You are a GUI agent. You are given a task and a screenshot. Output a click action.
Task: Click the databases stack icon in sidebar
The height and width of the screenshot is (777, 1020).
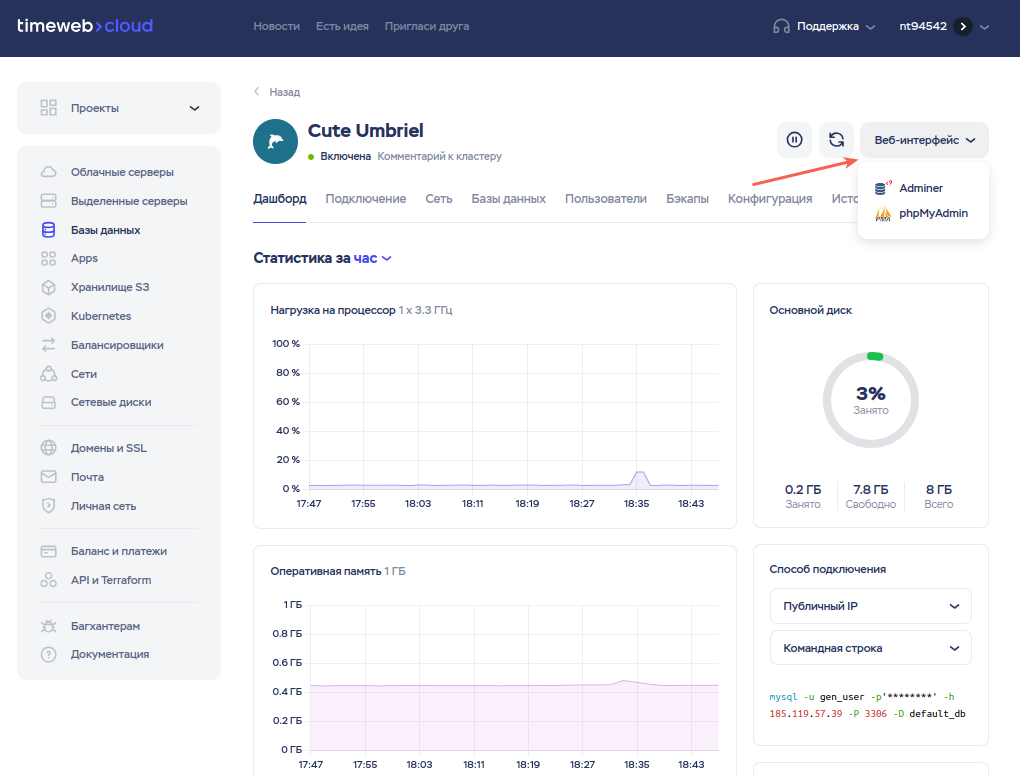point(48,230)
